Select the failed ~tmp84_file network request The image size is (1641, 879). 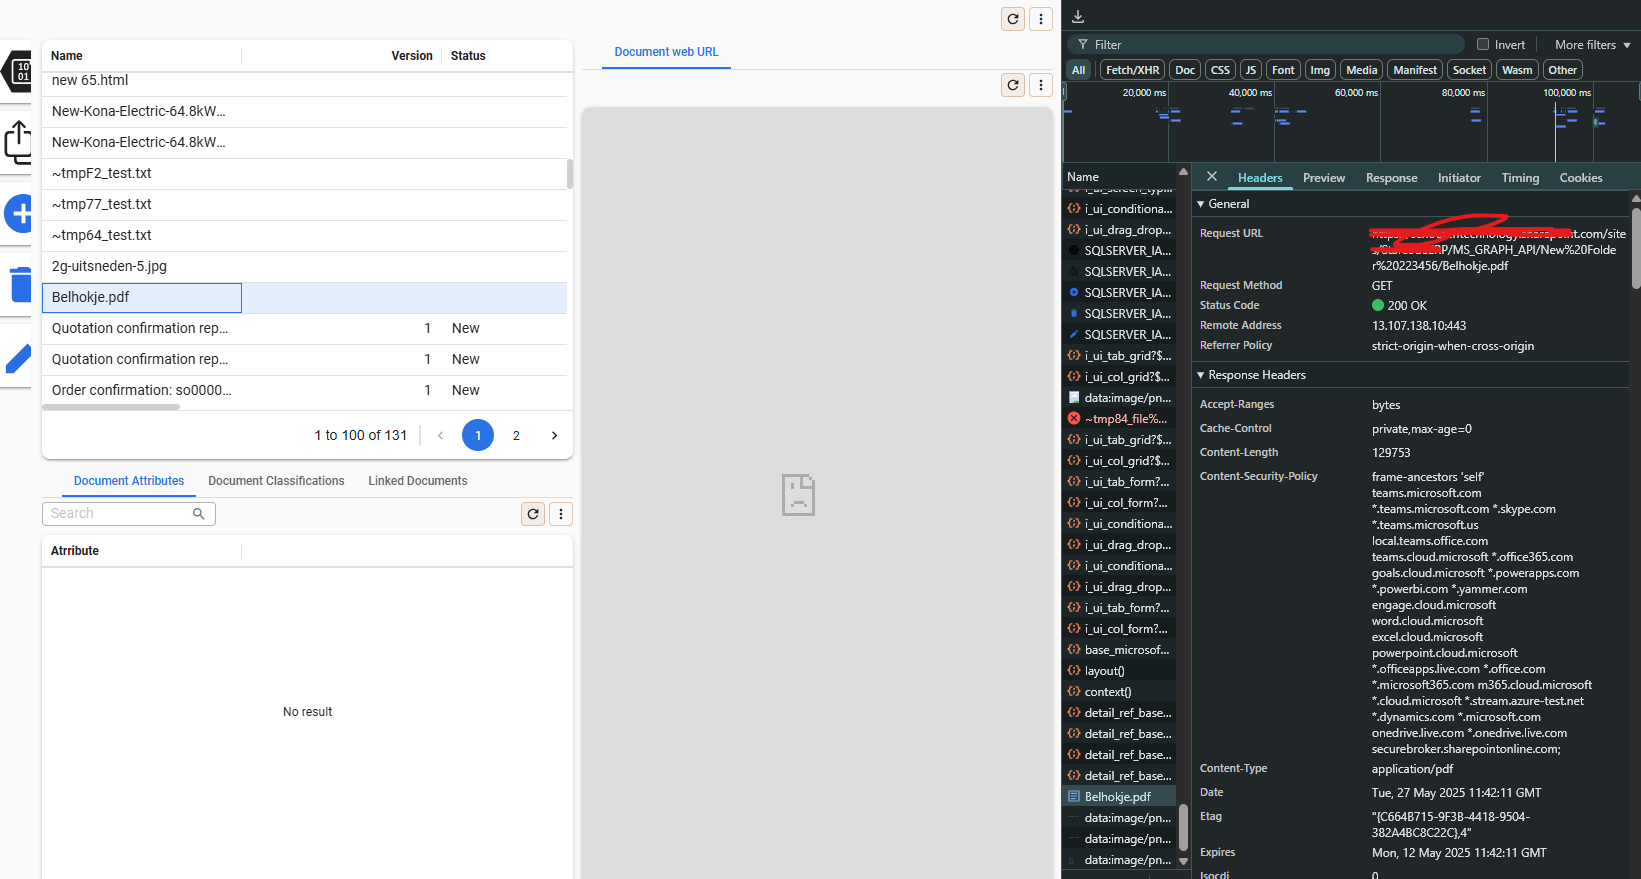tap(1119, 419)
